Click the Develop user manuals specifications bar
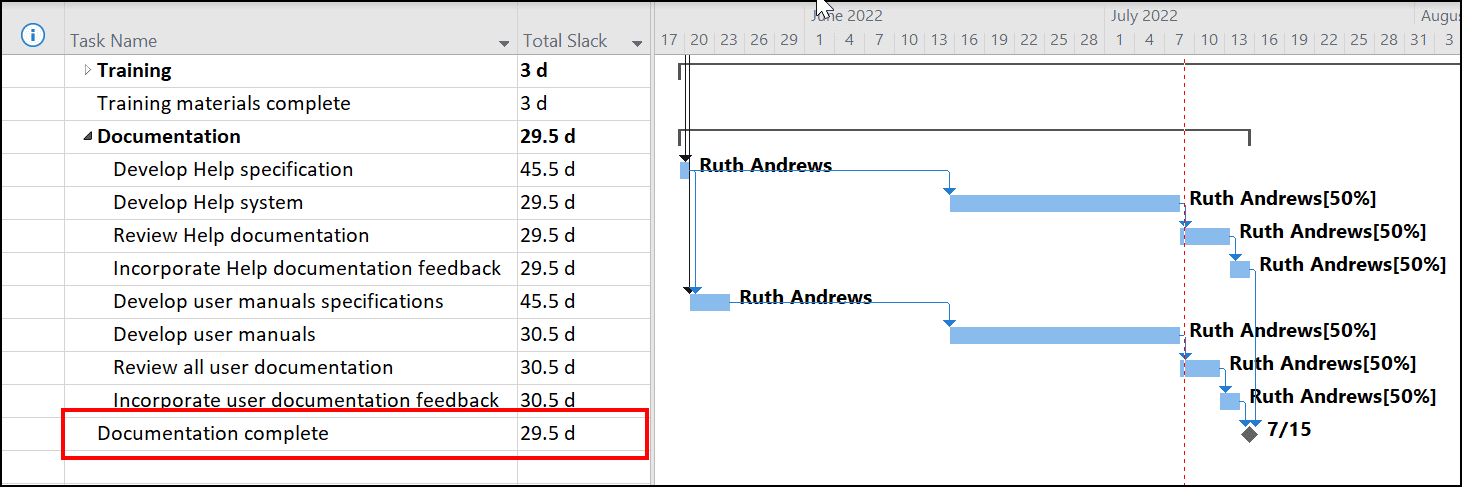This screenshot has height=487, width=1462. tap(710, 302)
